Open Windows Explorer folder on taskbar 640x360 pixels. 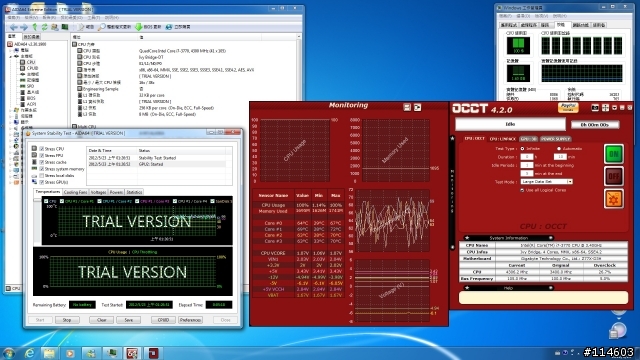click(x=49, y=353)
